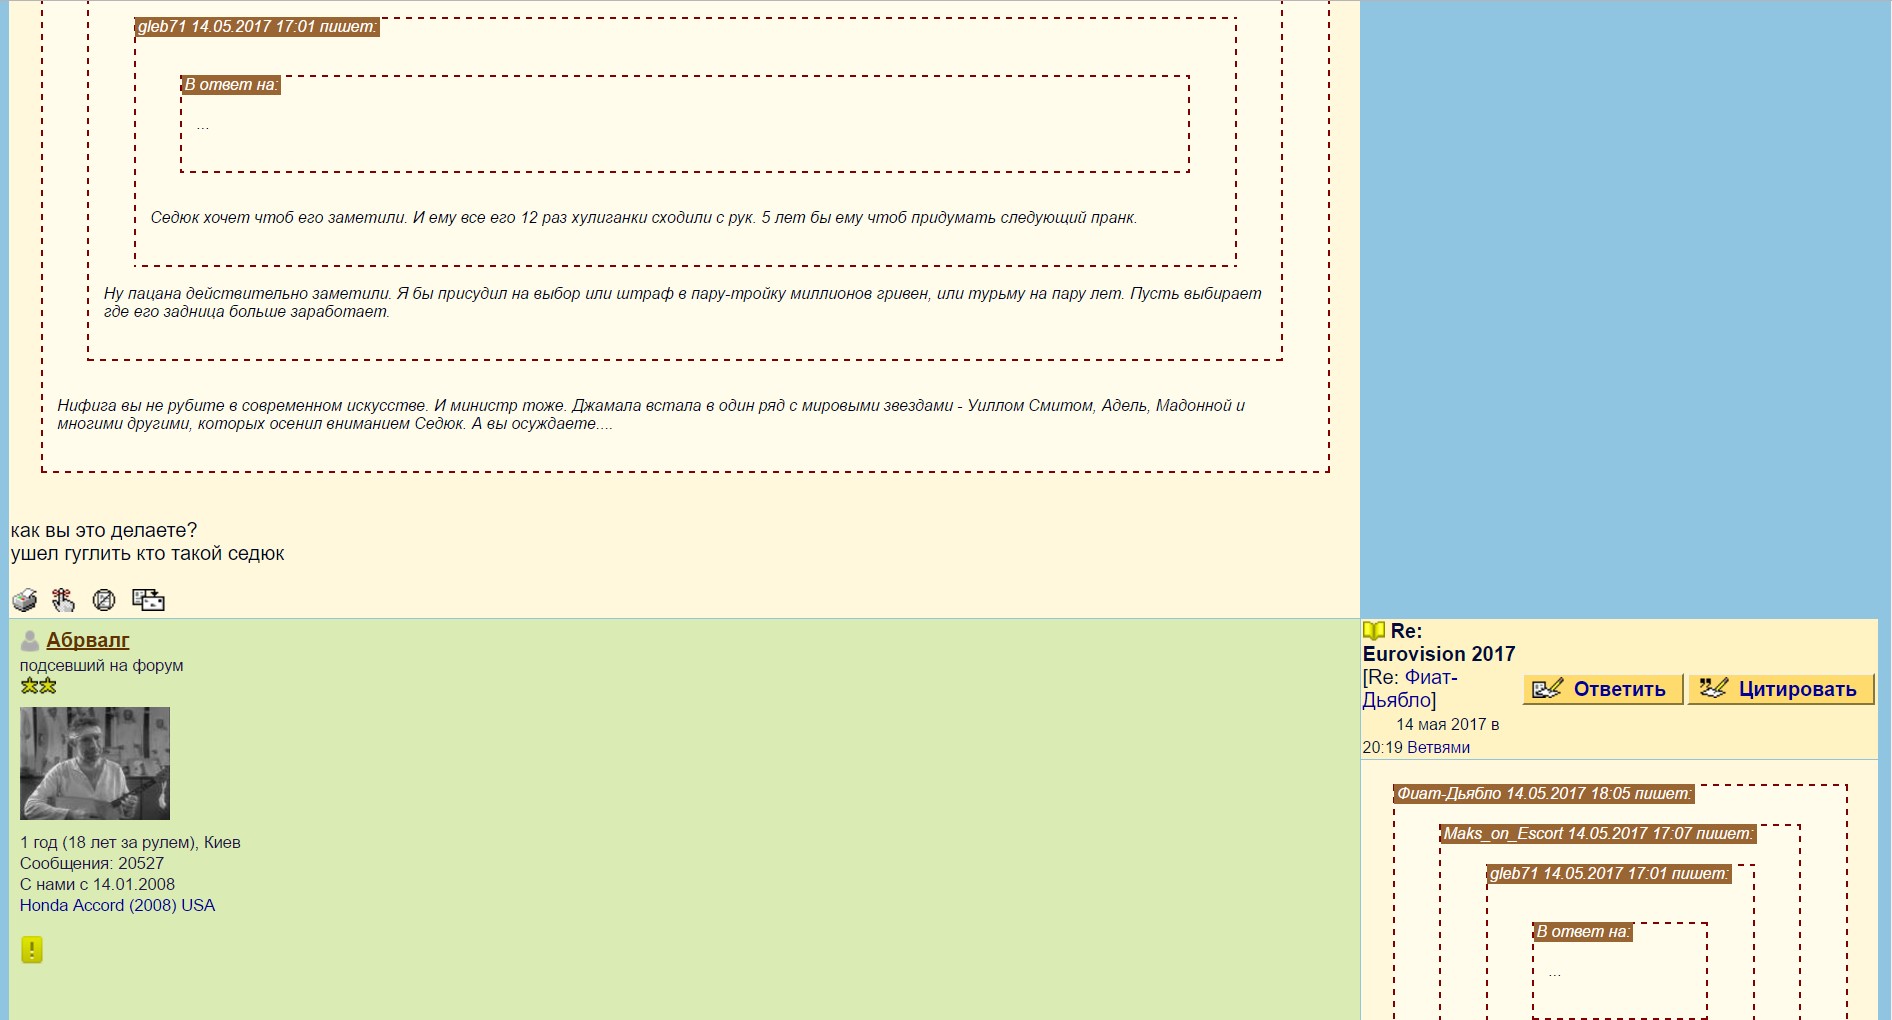Viewport: 1892px width, 1020px height.
Task: Click the Фиат-Дьябло 18:05 quote header
Action: (x=1543, y=794)
